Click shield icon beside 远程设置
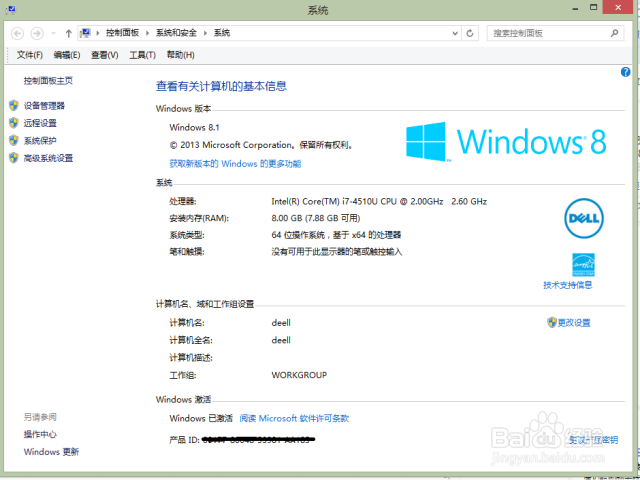The image size is (640, 480). [14, 123]
